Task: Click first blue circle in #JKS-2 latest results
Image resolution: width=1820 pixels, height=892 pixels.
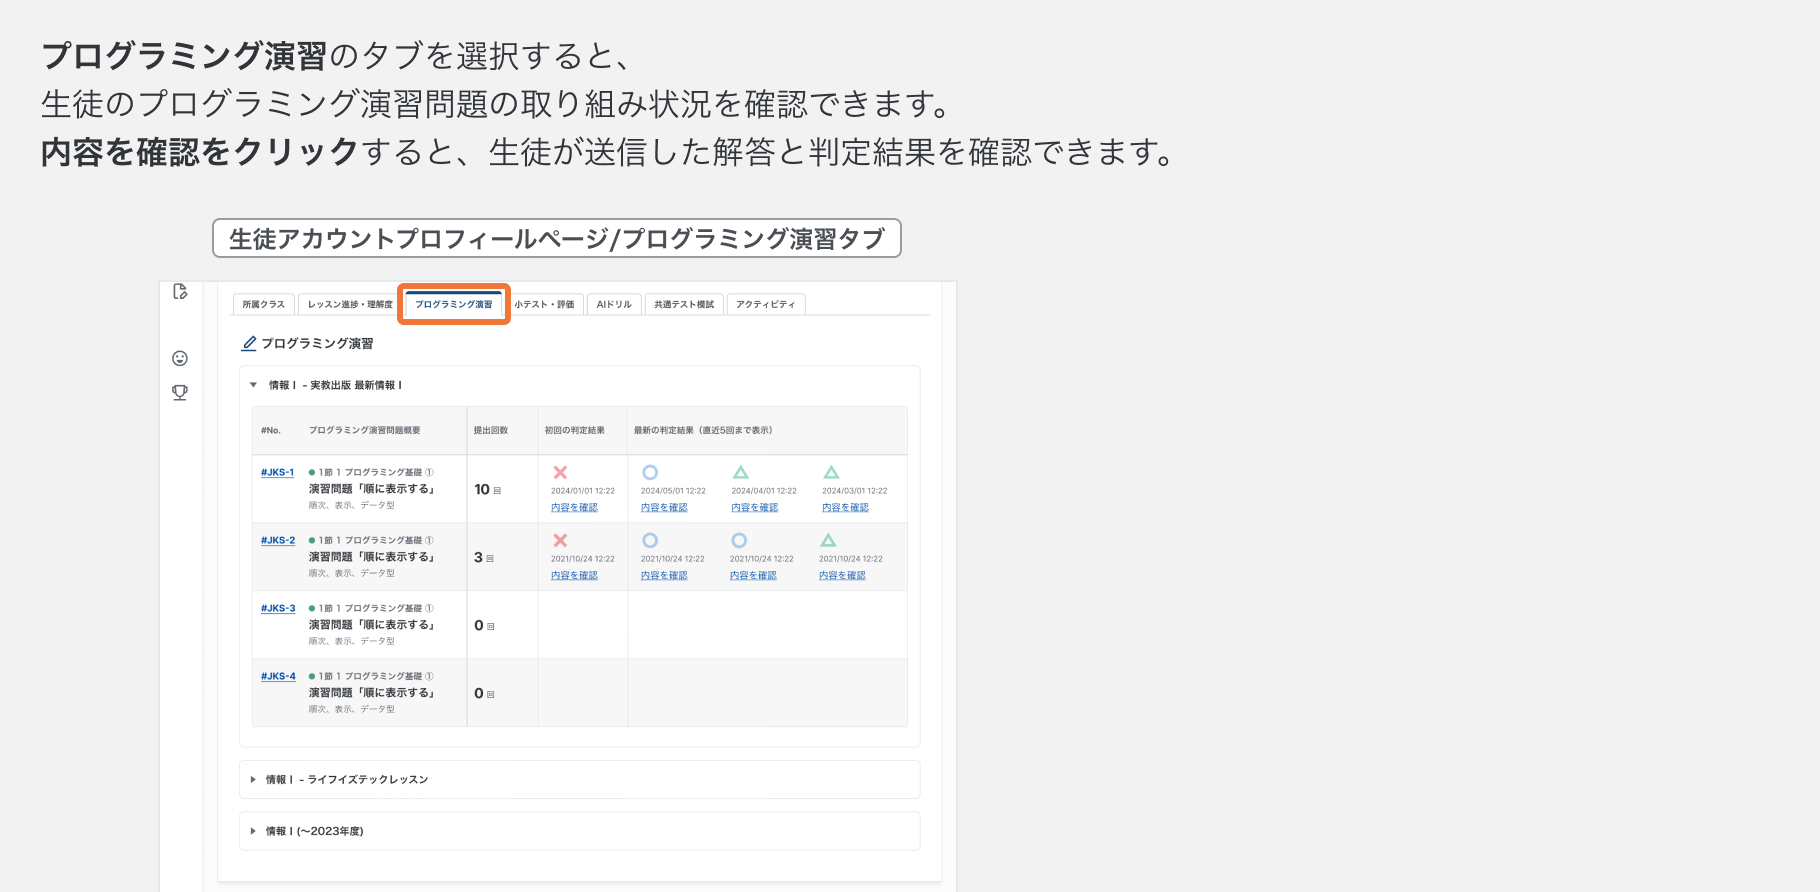Action: (650, 540)
